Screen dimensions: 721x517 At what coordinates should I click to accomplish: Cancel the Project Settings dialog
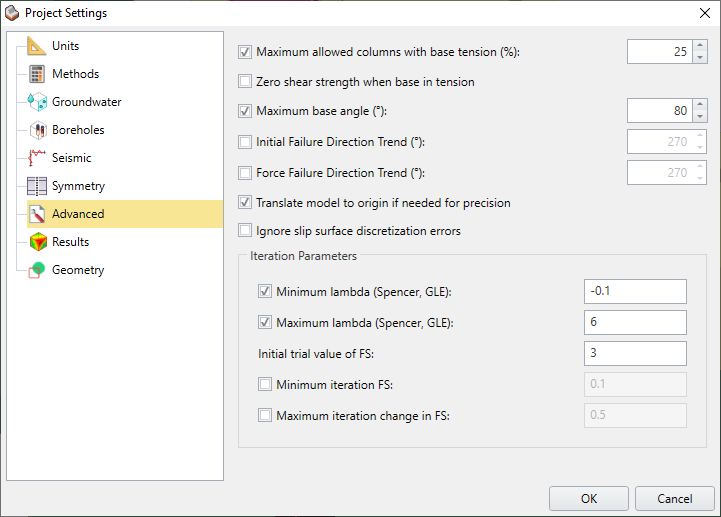coord(674,499)
